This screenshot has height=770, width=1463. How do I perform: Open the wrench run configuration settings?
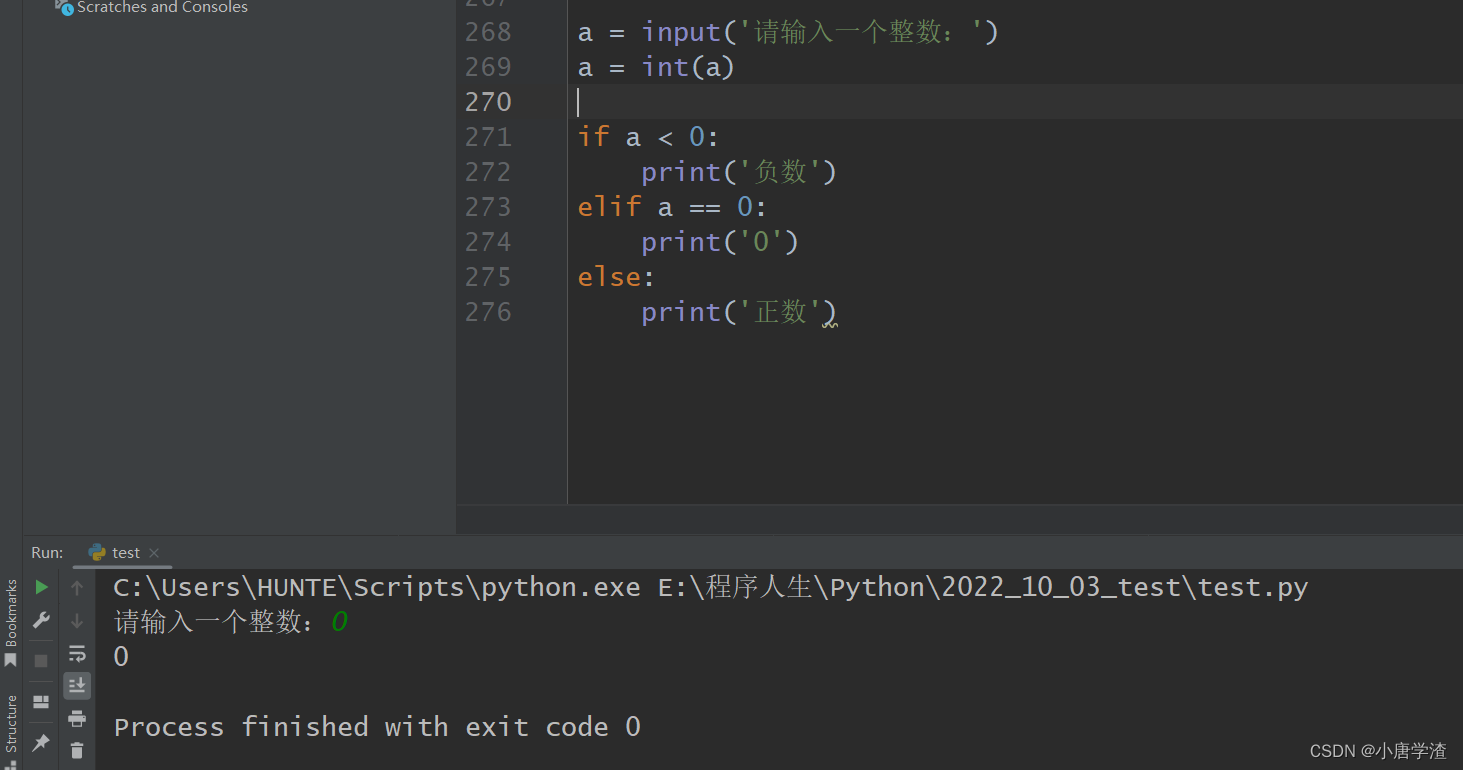(41, 621)
